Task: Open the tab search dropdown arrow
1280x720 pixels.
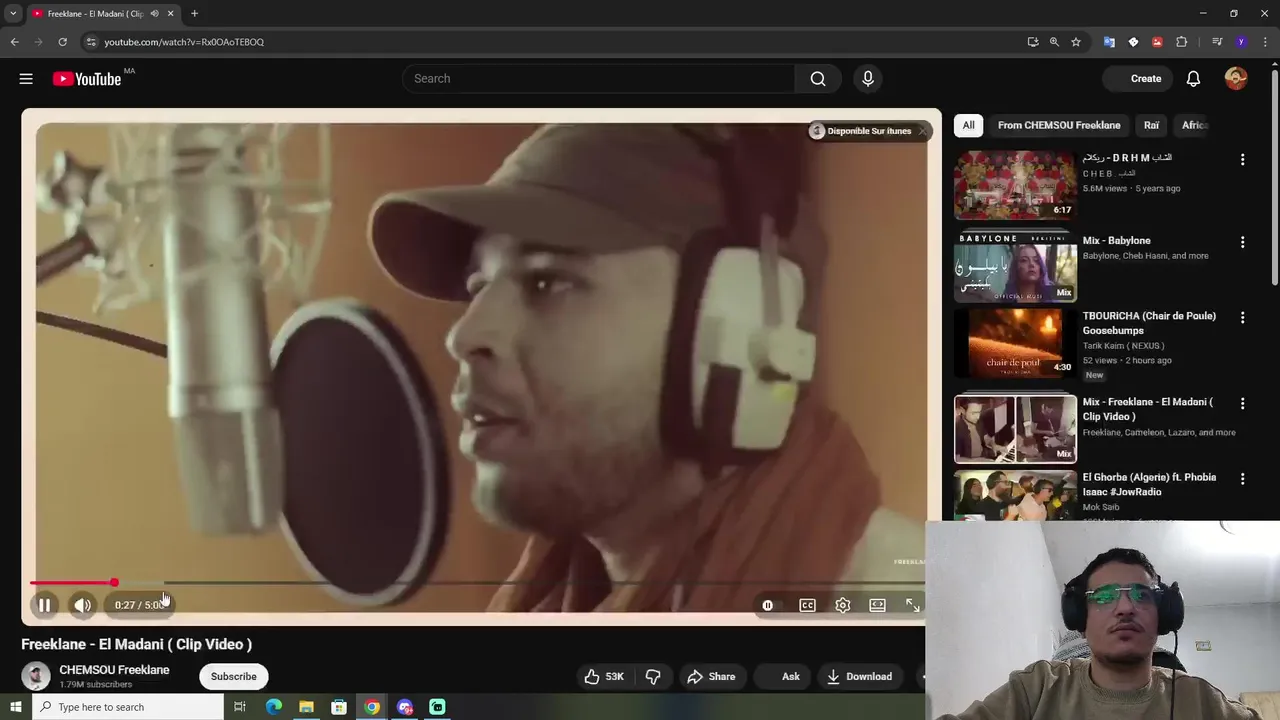Action: [13, 13]
